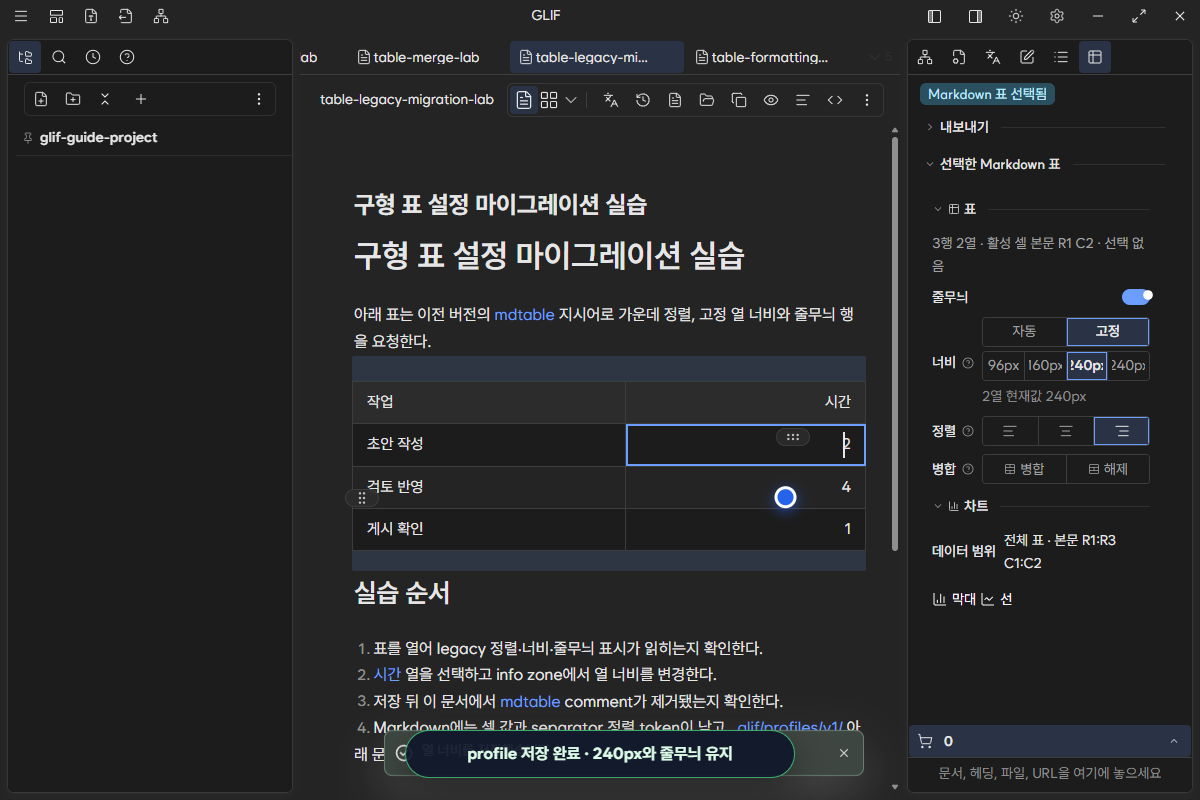1200x800 pixels.
Task: Click the plus add icon in explorer
Action: pyautogui.click(x=141, y=99)
